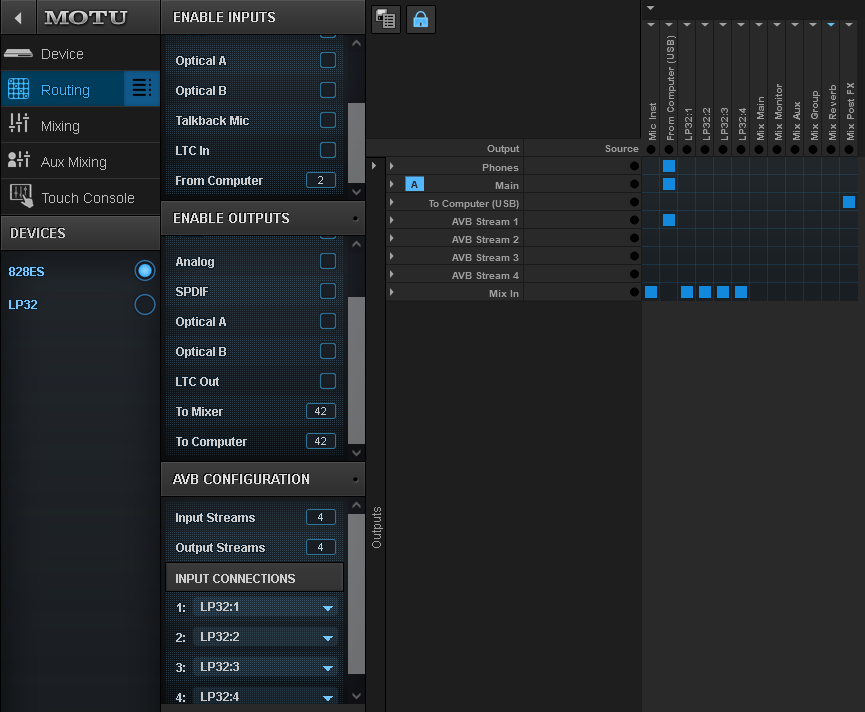Screen dimensions: 865x712
Task: Click the Device hardware icon
Action: point(18,54)
